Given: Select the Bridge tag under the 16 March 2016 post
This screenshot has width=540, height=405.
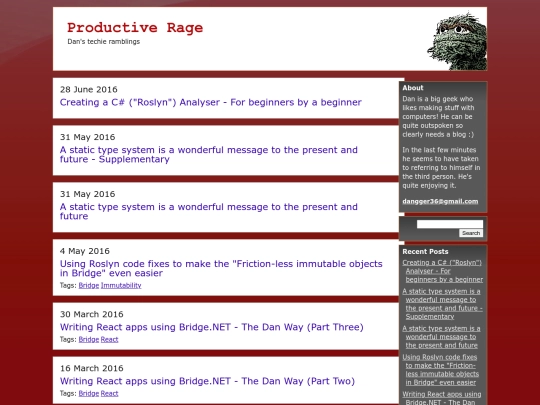Looking at the screenshot, I should click(x=89, y=394).
